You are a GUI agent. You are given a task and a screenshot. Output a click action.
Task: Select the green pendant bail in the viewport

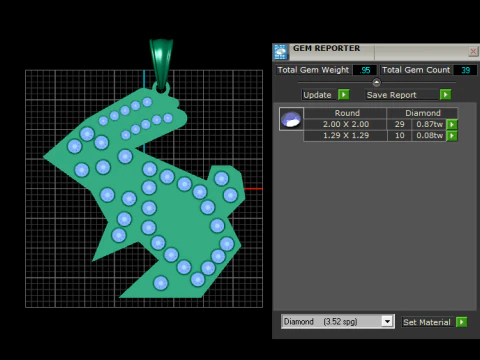click(161, 63)
